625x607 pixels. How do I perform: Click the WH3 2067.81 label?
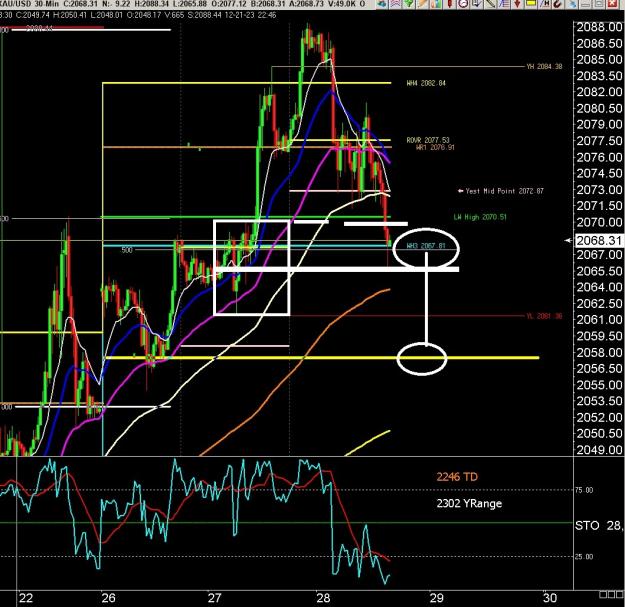pos(426,246)
